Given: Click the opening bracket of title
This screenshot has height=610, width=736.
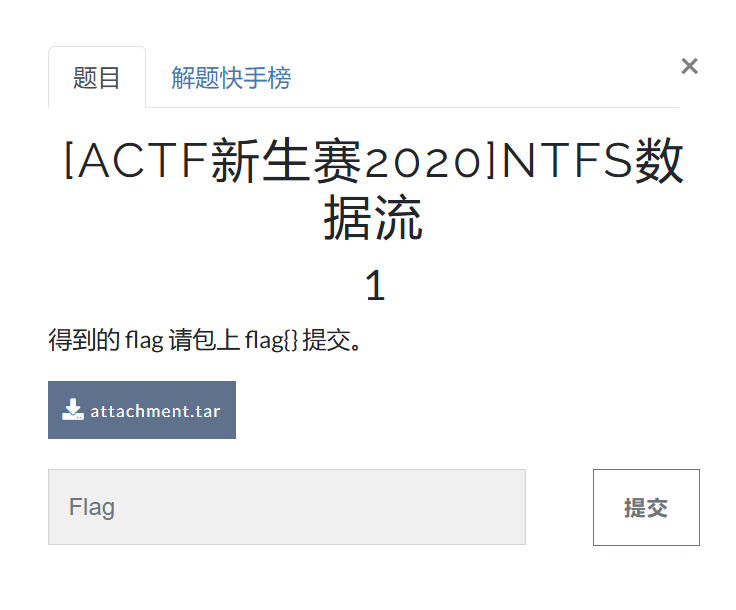Looking at the screenshot, I should tap(69, 160).
